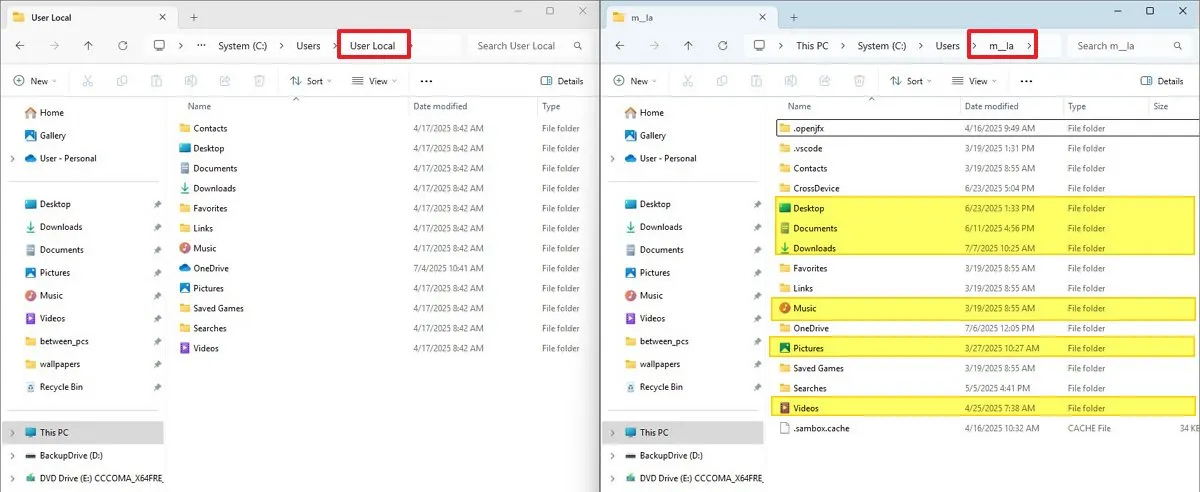Click System (C:) breadcrumb in m__la window
The height and width of the screenshot is (492, 1200).
[x=882, y=46]
